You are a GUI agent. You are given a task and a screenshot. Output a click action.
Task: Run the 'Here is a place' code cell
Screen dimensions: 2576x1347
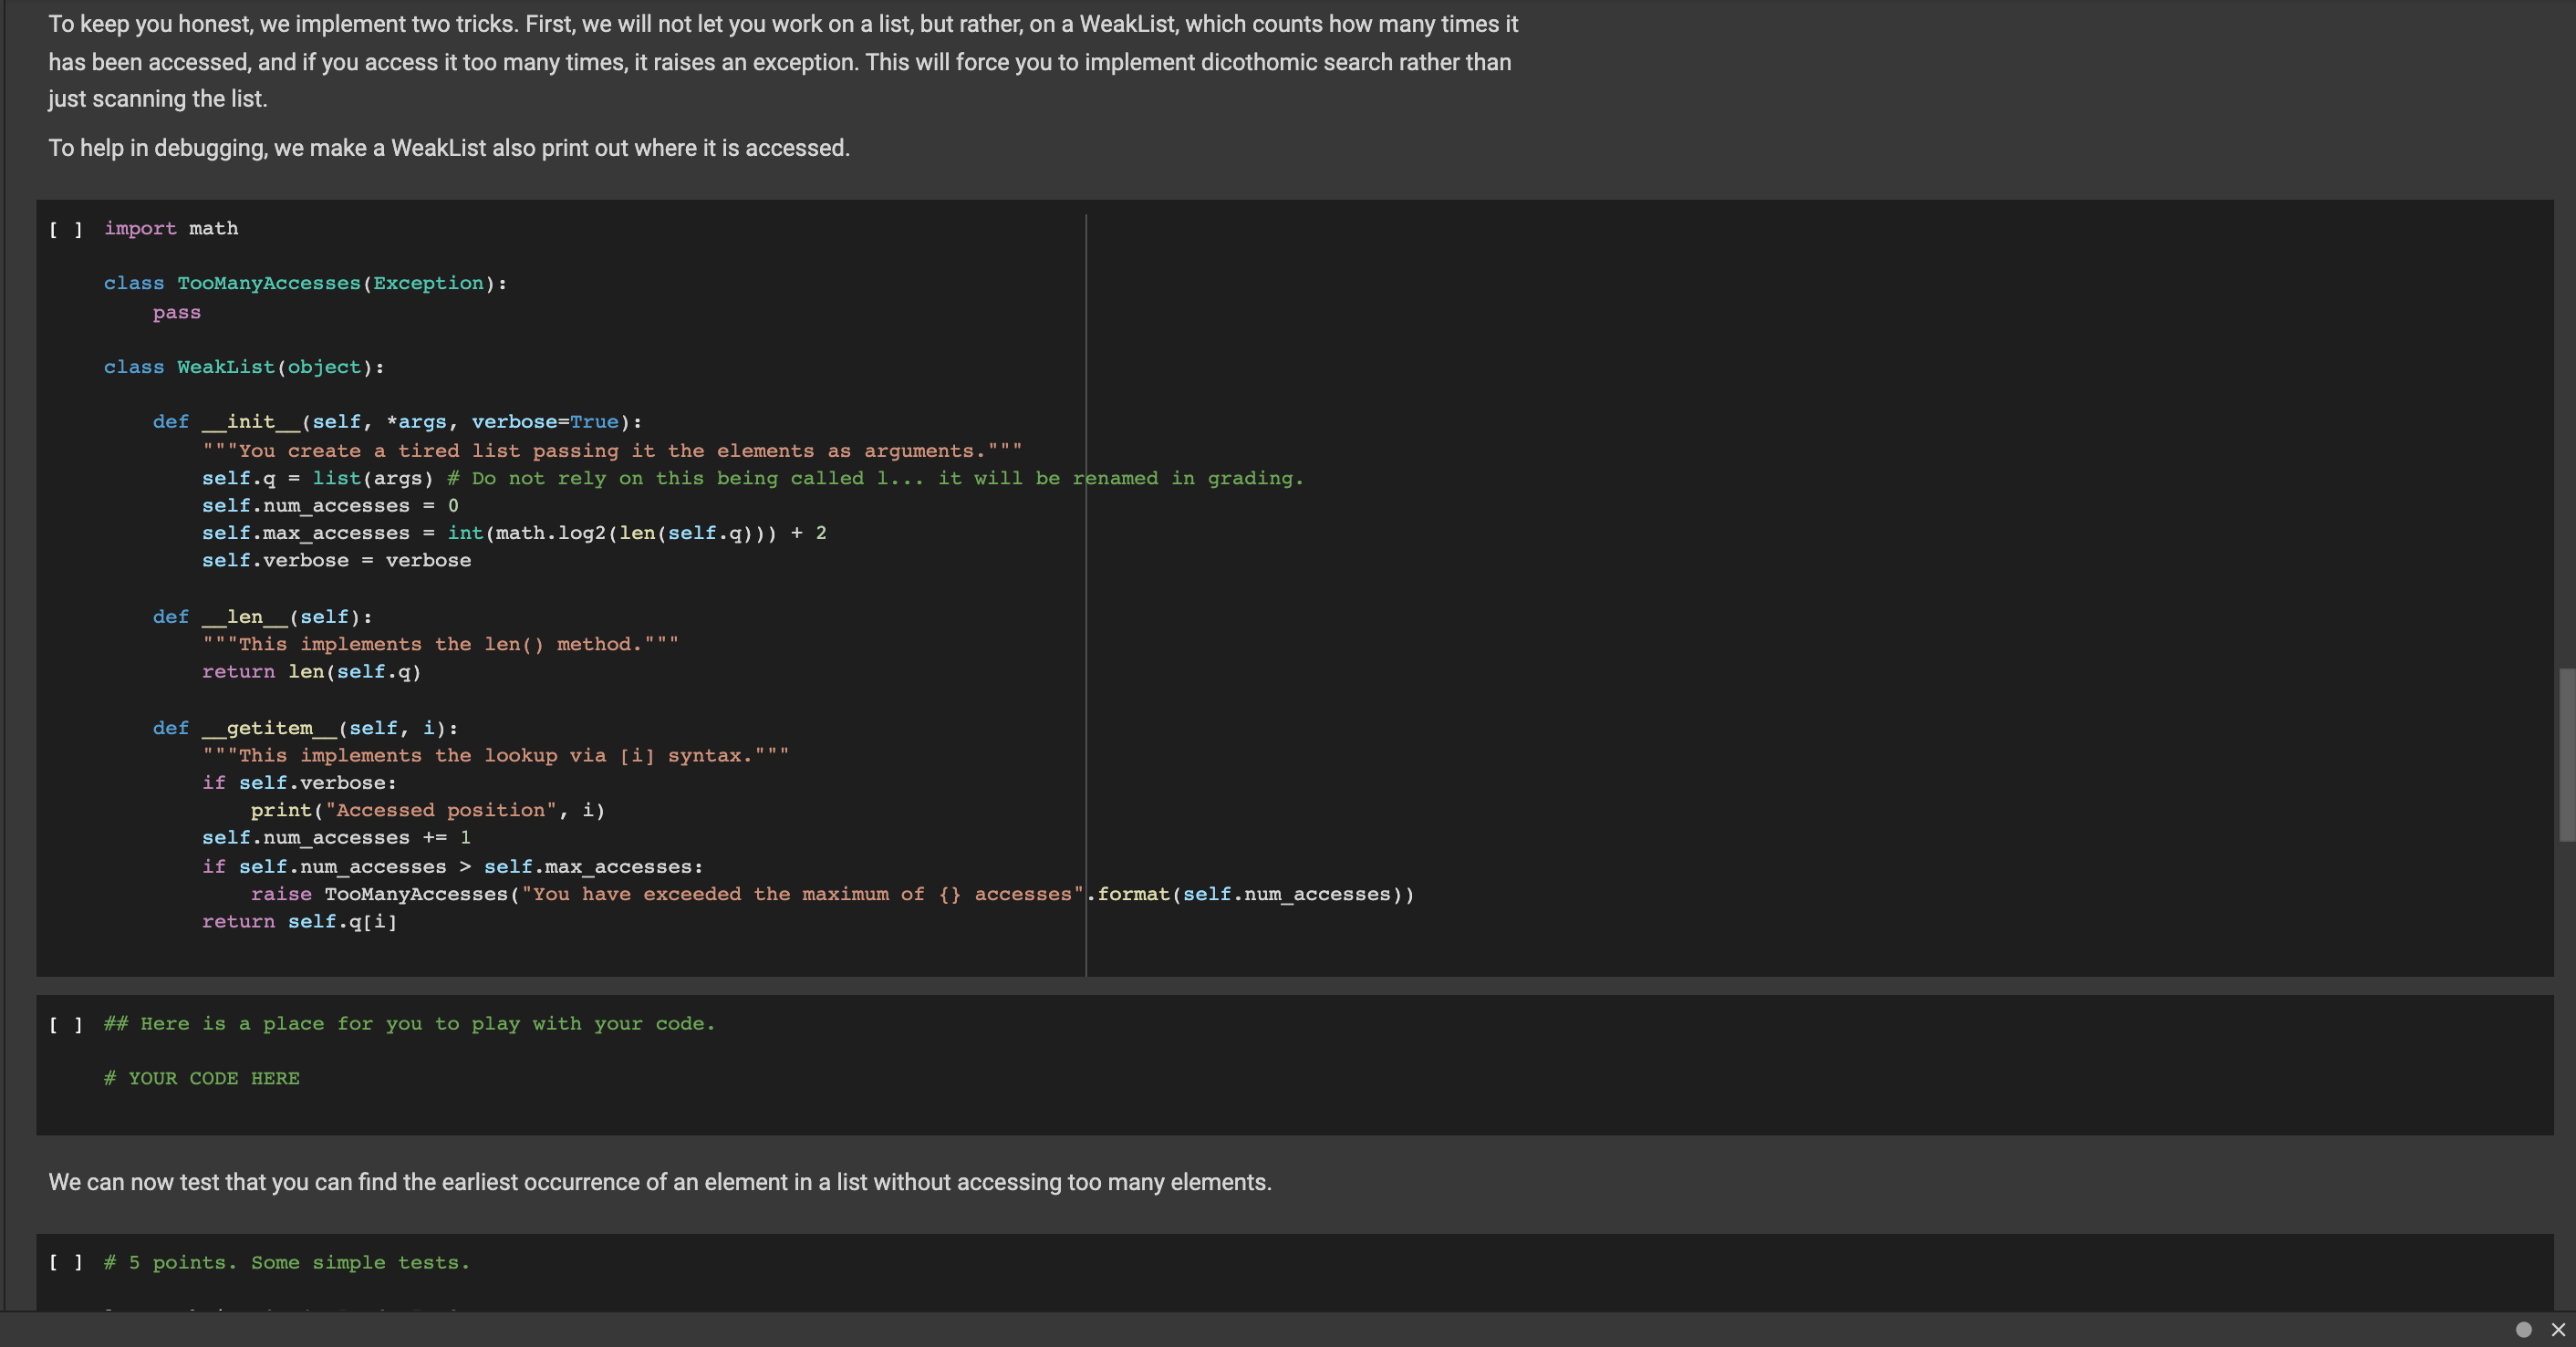[66, 1024]
